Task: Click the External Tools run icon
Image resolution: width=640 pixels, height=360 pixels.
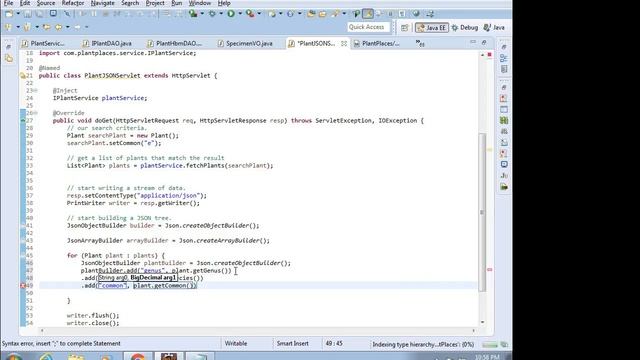Action: pos(250,14)
